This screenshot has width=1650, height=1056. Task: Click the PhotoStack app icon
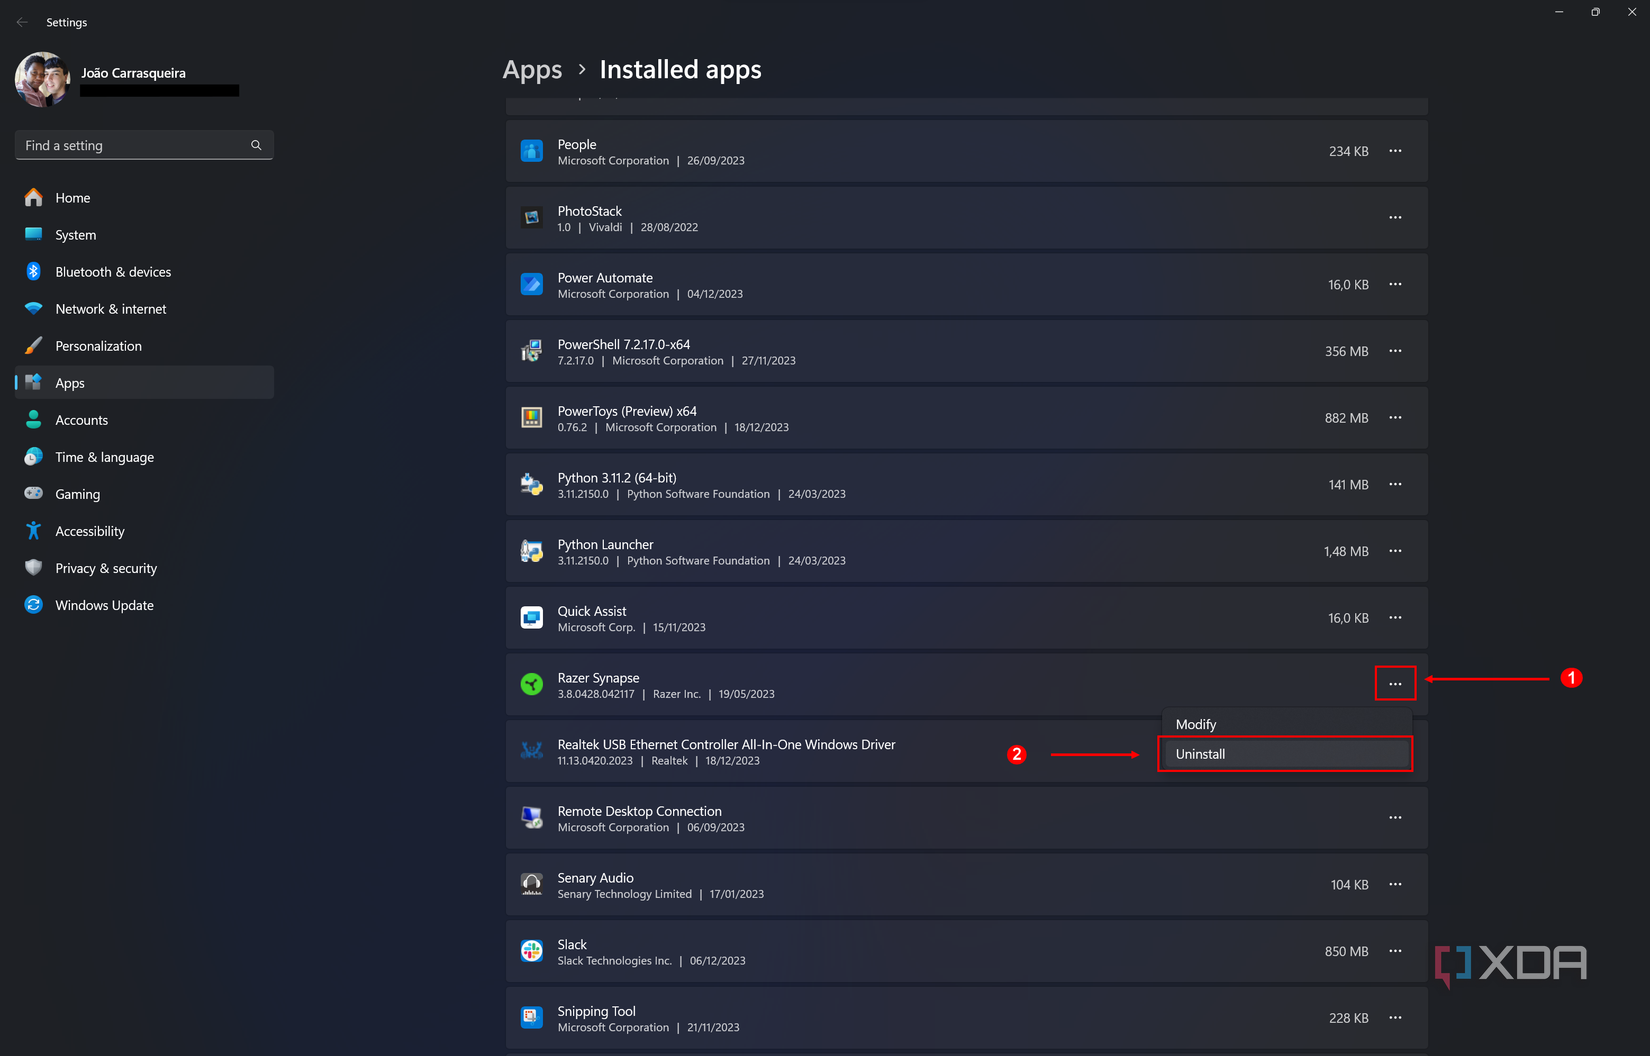pos(532,218)
